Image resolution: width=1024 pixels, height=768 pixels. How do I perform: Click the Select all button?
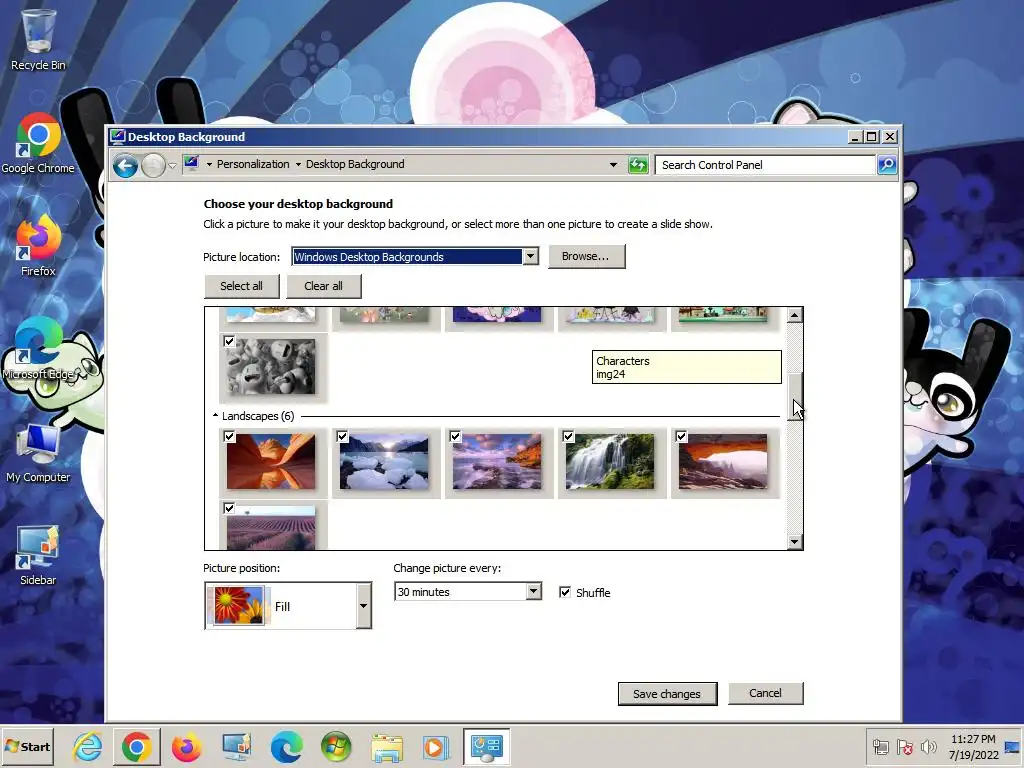(242, 286)
